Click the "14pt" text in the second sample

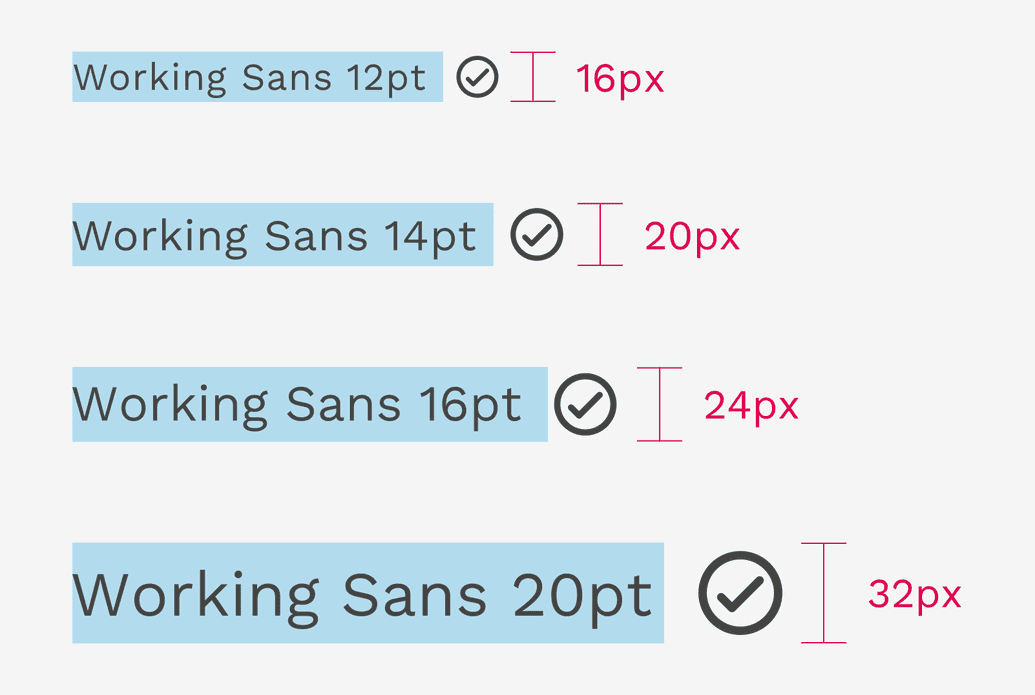click(431, 236)
